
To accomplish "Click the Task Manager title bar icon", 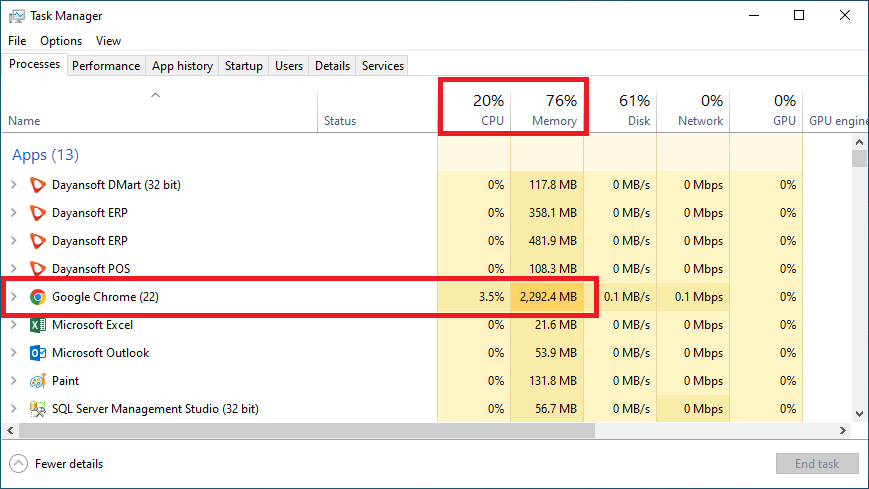I will (x=17, y=16).
